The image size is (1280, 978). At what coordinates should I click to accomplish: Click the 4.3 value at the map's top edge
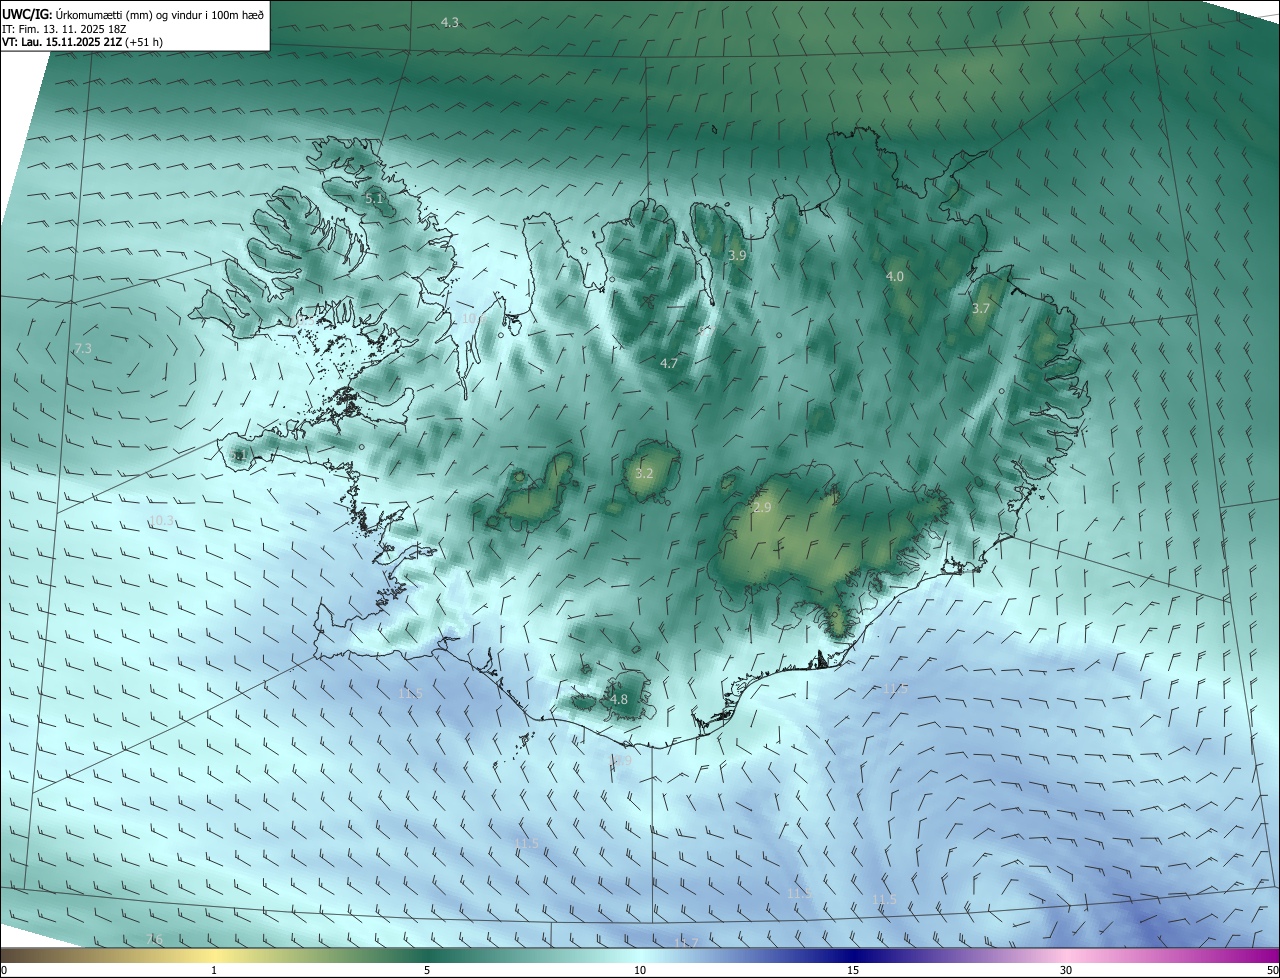(x=450, y=22)
